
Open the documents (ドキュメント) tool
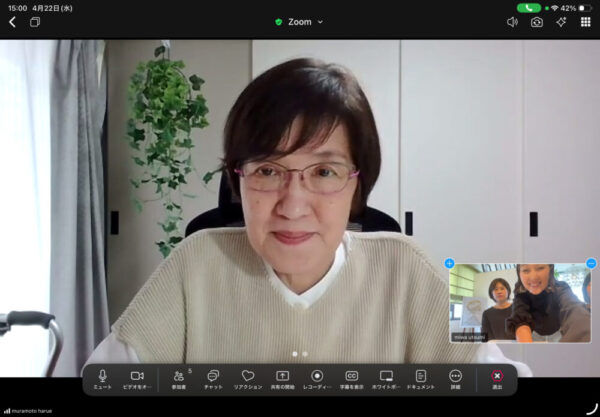coord(421,377)
